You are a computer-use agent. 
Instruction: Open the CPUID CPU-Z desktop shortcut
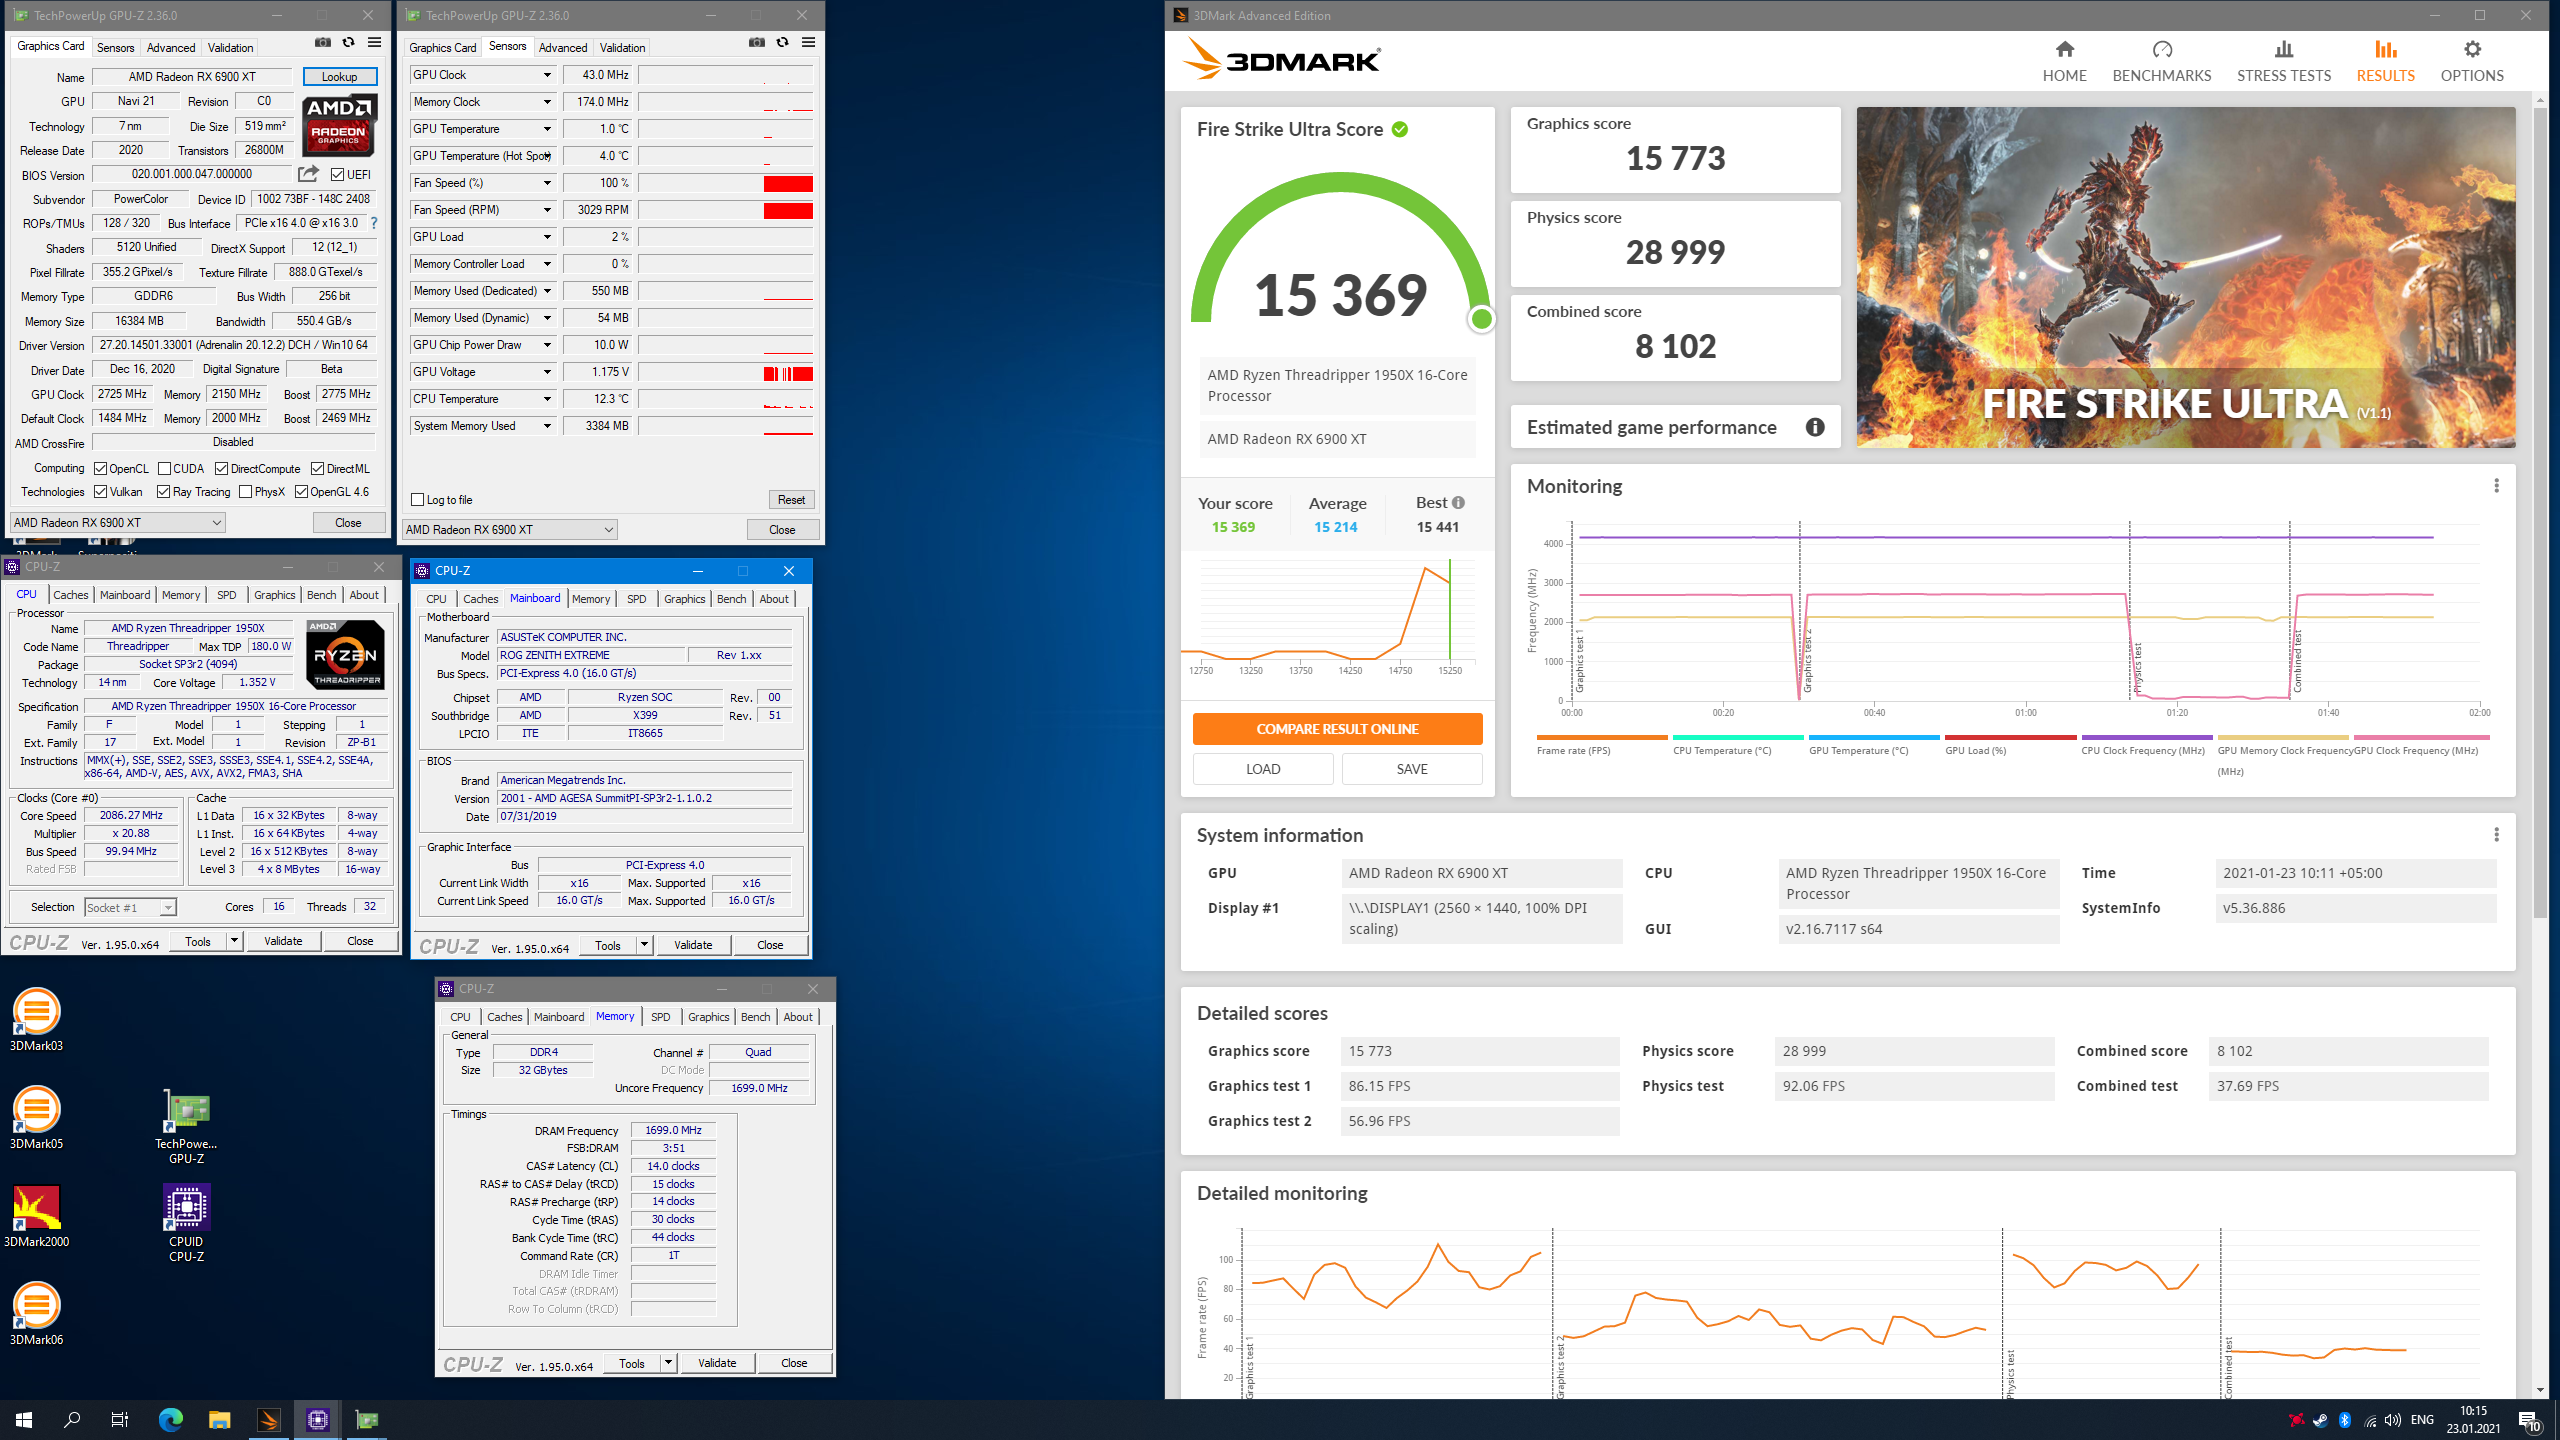[x=186, y=1224]
